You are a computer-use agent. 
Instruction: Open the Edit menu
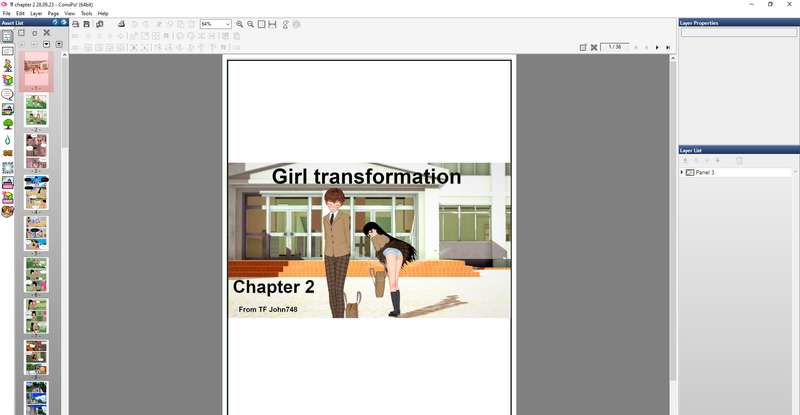(x=20, y=13)
